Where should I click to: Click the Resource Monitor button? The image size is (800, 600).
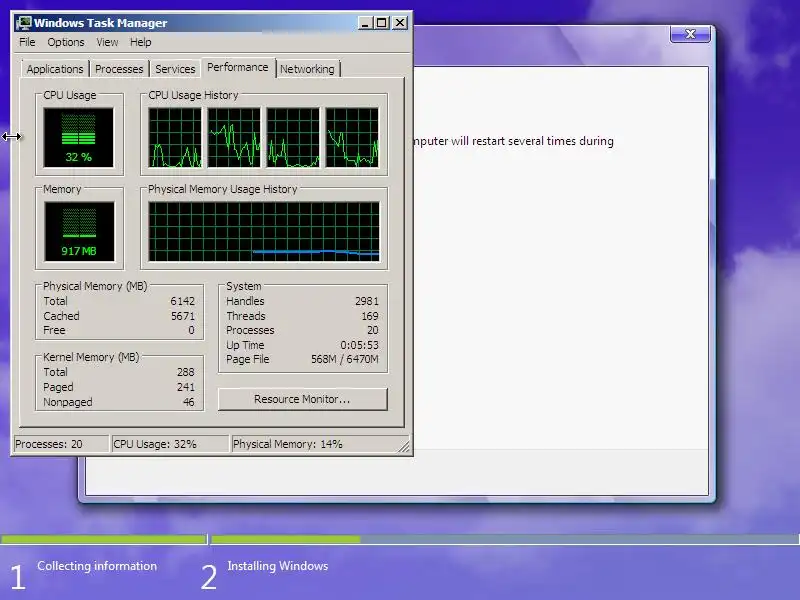303,399
